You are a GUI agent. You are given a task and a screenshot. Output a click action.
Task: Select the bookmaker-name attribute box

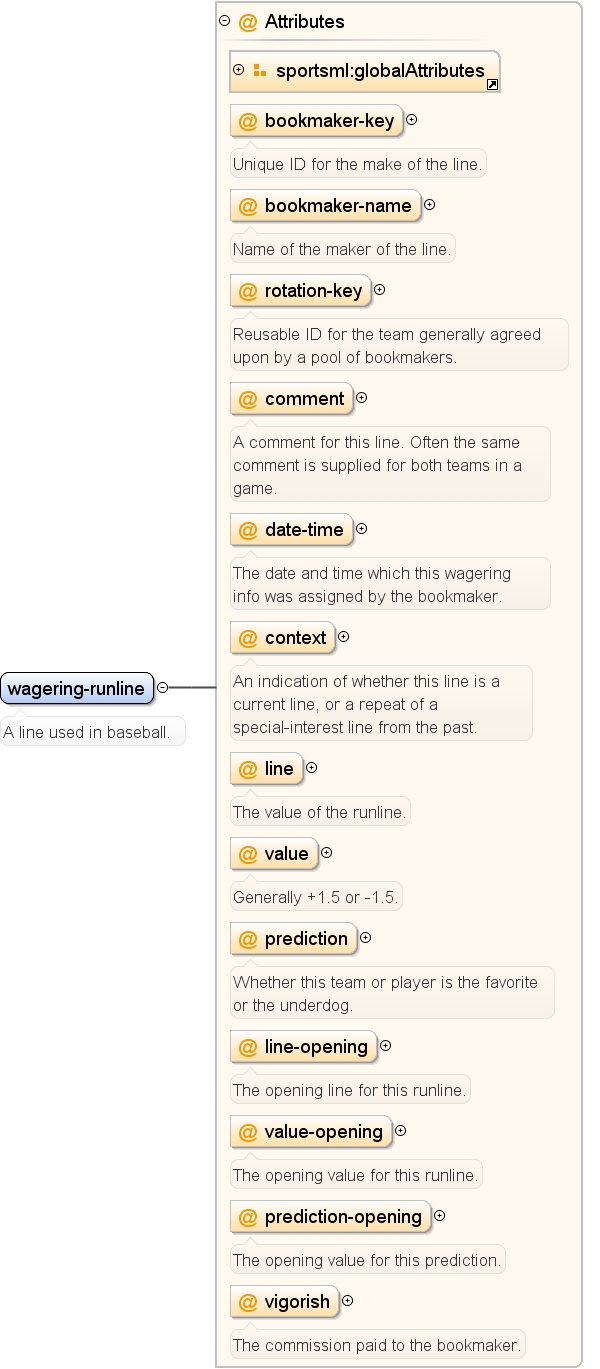pos(325,206)
